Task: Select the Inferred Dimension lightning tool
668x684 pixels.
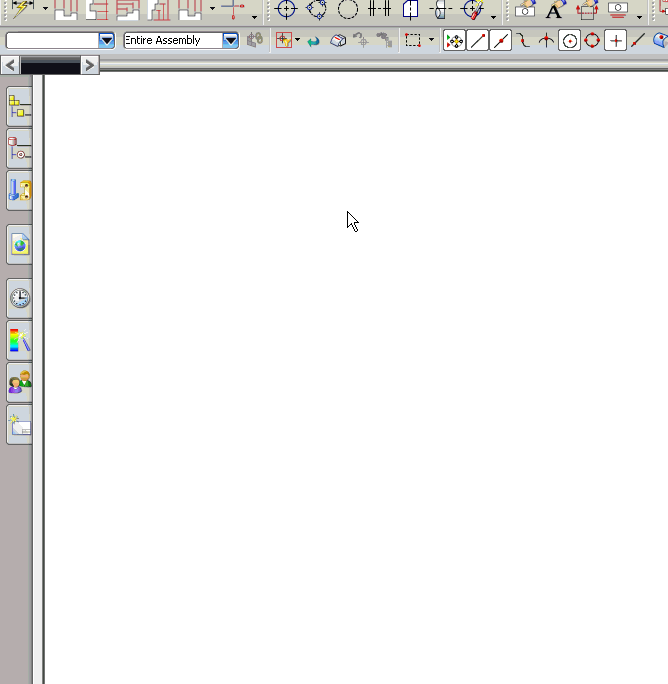Action: [23, 9]
